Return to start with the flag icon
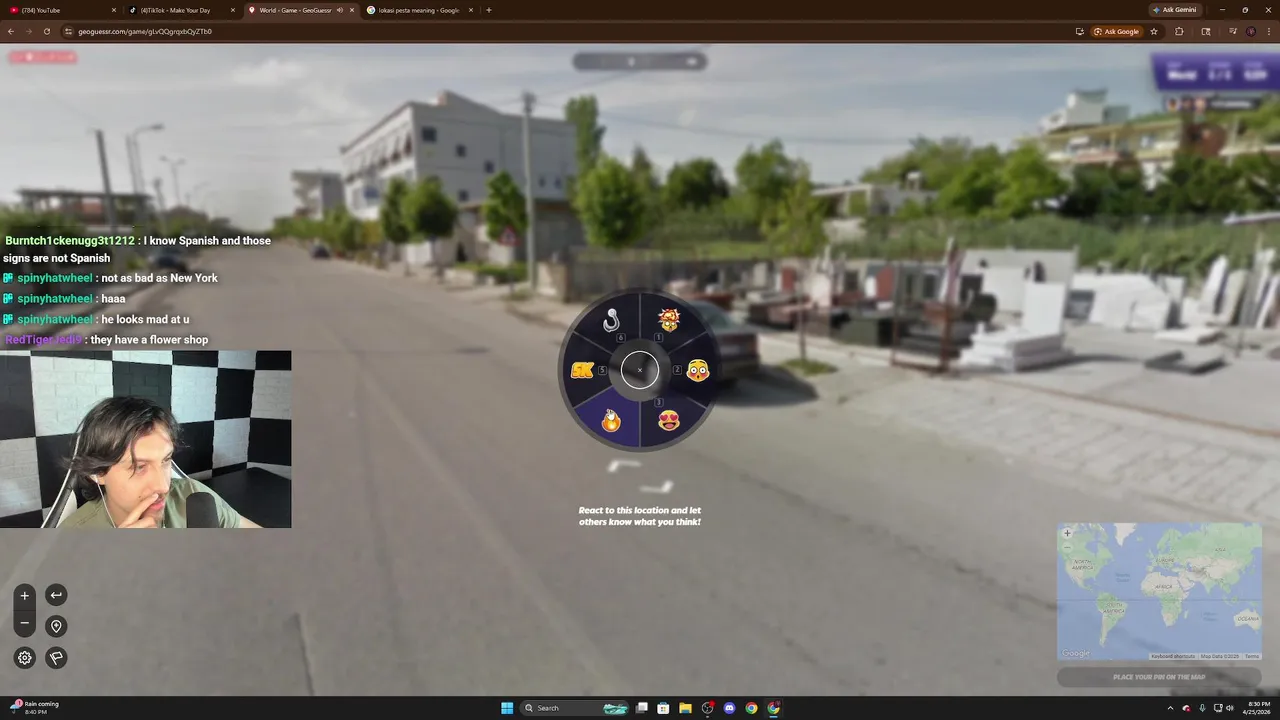The height and width of the screenshot is (720, 1280). click(56, 657)
